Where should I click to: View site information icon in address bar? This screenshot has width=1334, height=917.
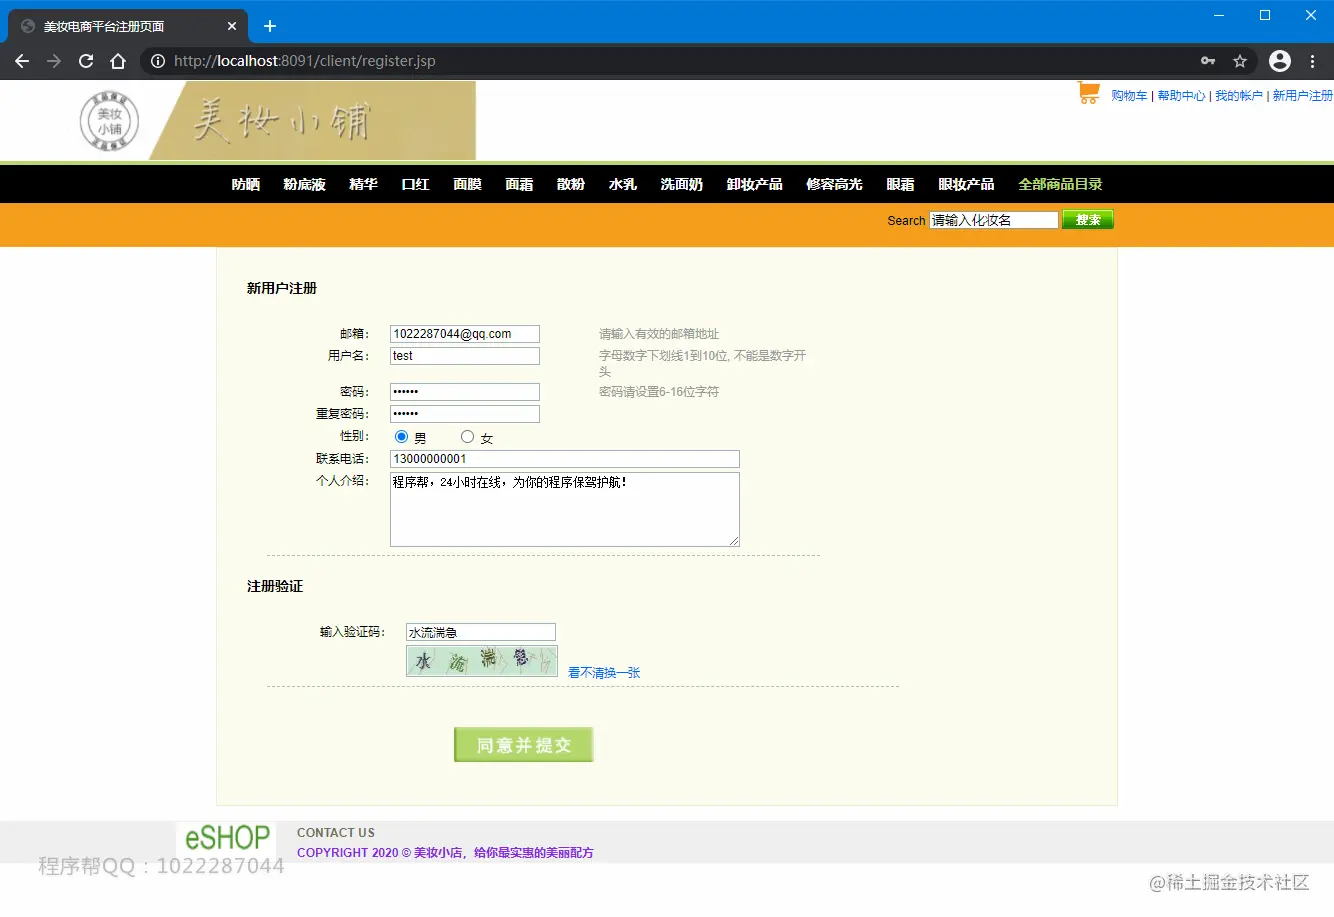pos(158,61)
